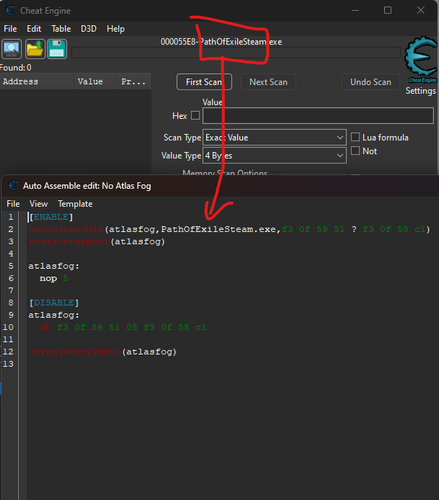Click the Value column header in results list
The image size is (439, 500).
click(x=95, y=82)
